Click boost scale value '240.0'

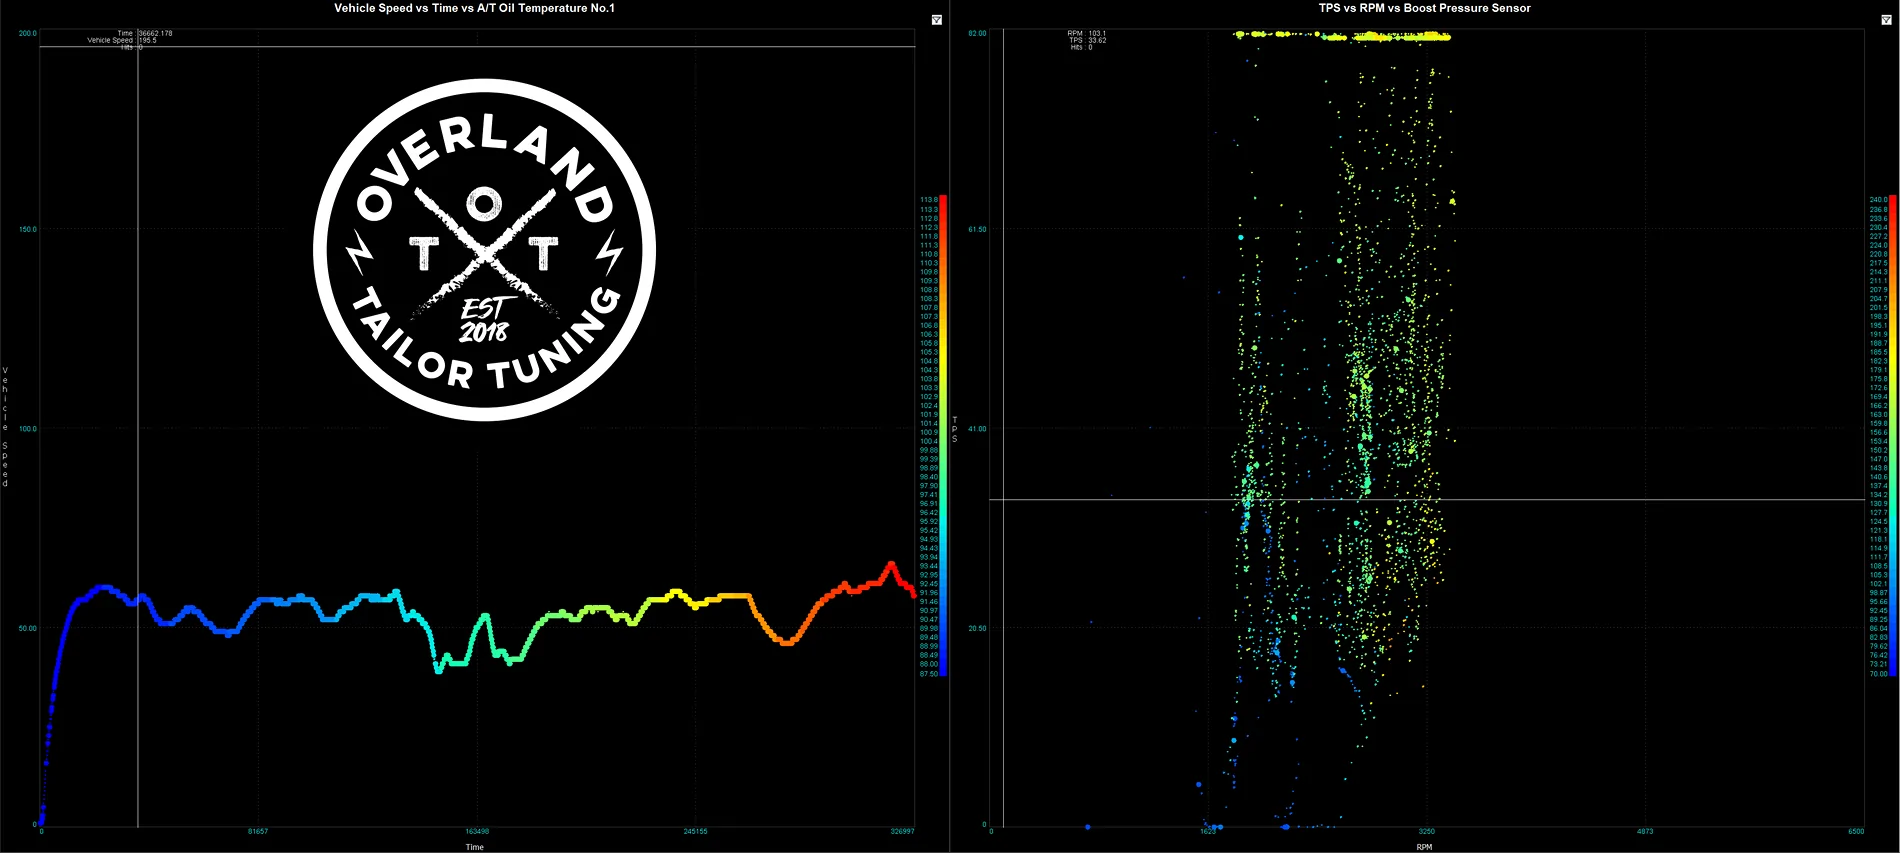pyautogui.click(x=1878, y=200)
